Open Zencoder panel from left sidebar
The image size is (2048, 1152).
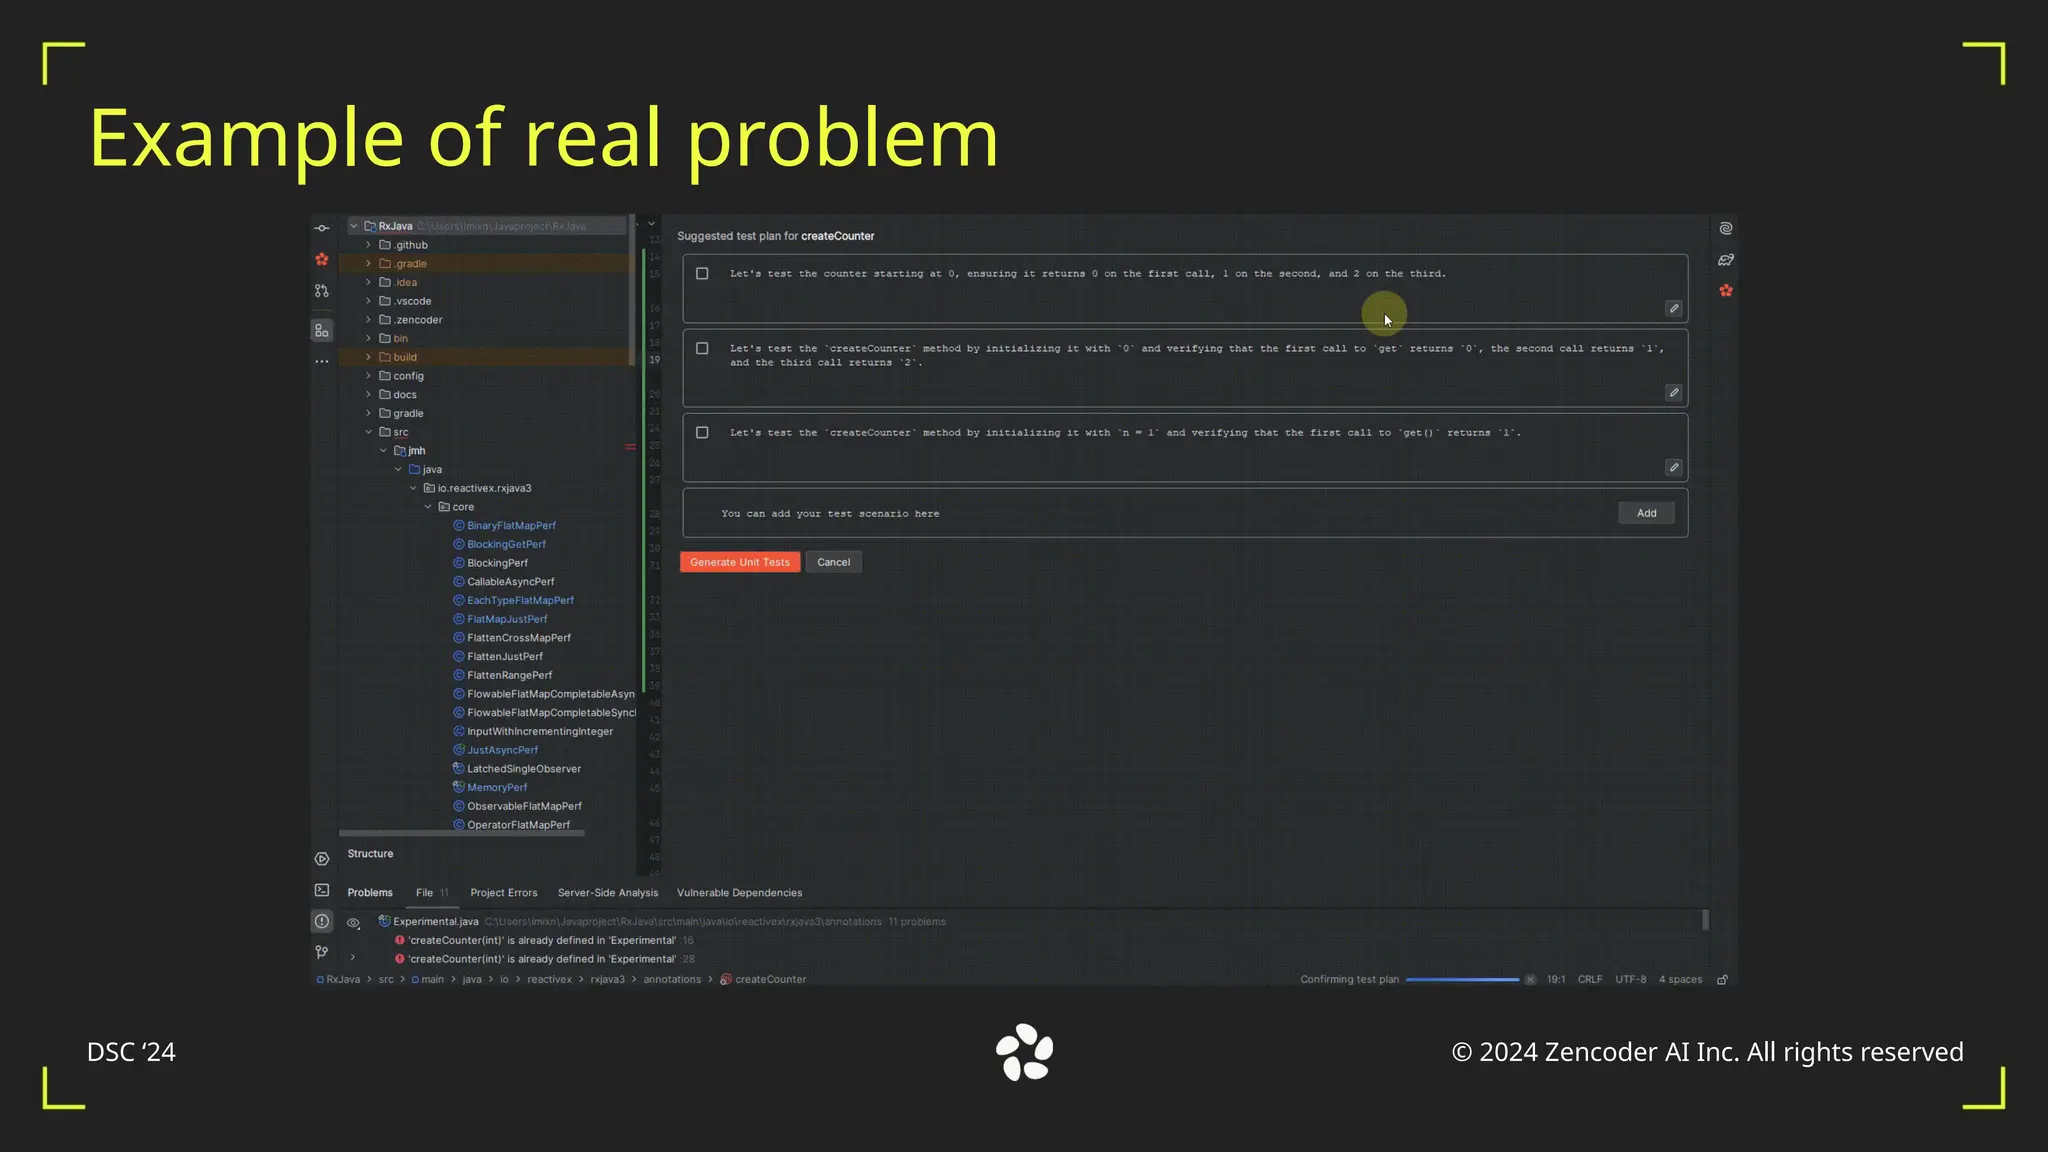[x=322, y=260]
